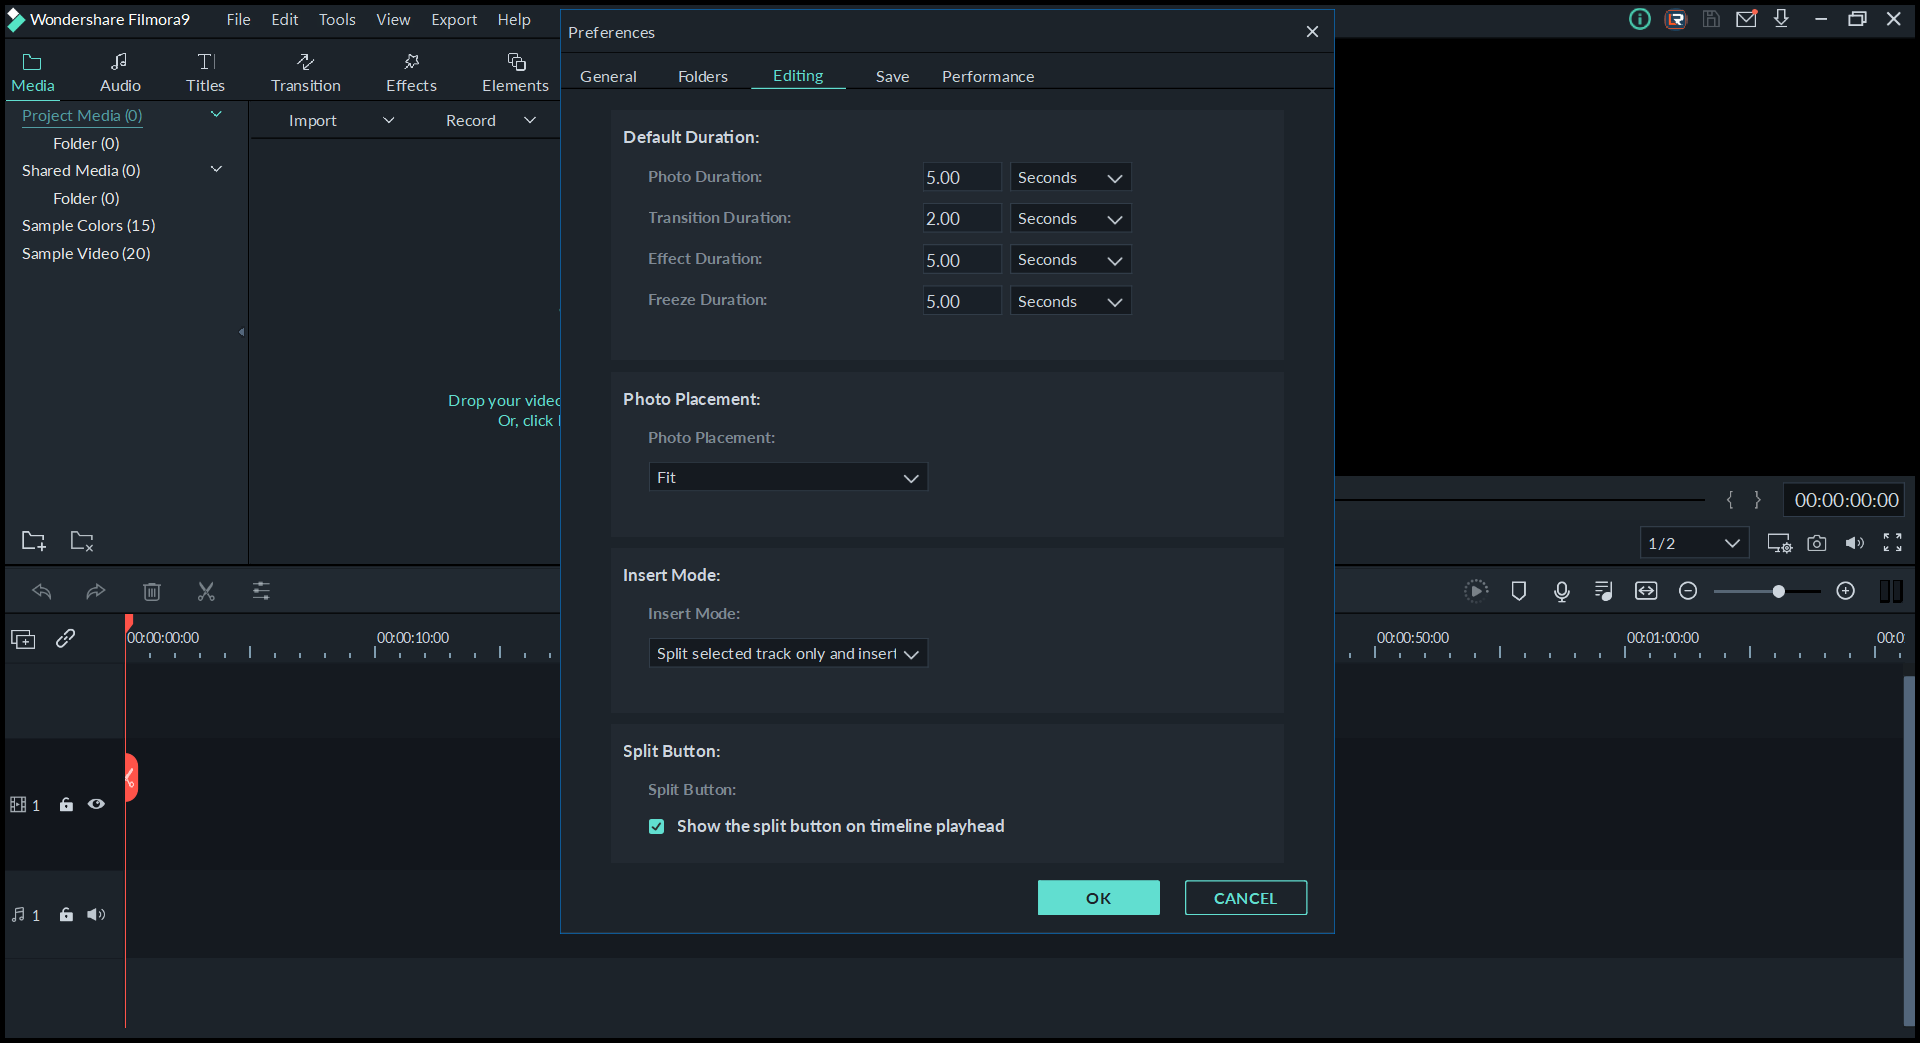Open the Effects tab
This screenshot has height=1043, width=1920.
[x=411, y=73]
